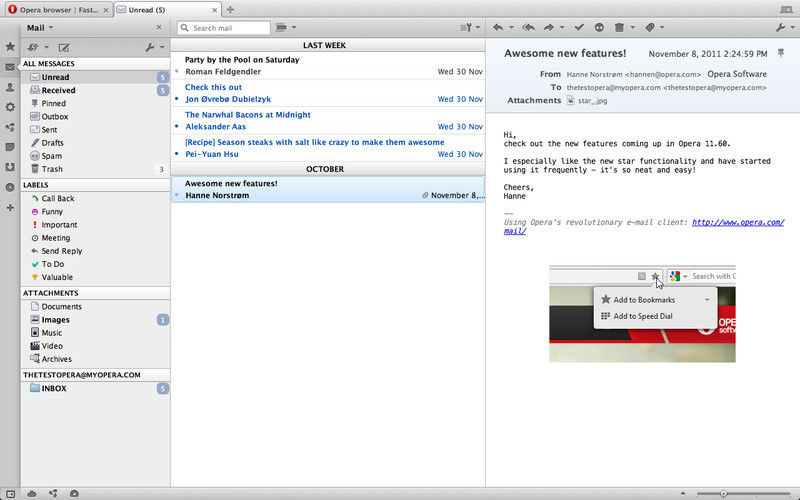Close the Mail panel with X
800x500 pixels.
[159, 28]
